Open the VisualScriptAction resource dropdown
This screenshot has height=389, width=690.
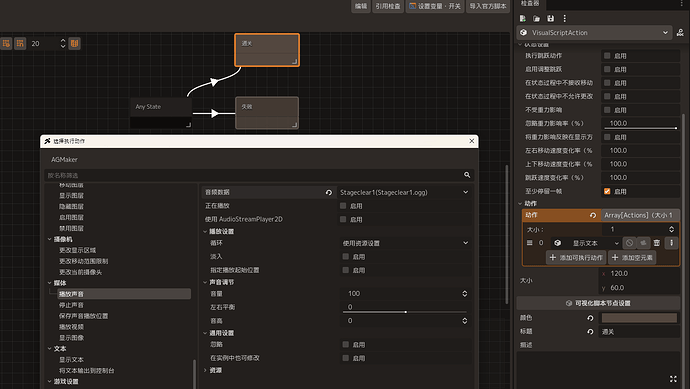click(x=595, y=33)
